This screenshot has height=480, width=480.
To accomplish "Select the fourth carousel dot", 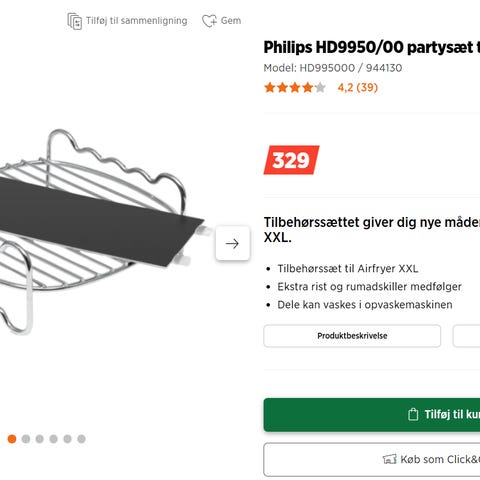I will [x=54, y=439].
